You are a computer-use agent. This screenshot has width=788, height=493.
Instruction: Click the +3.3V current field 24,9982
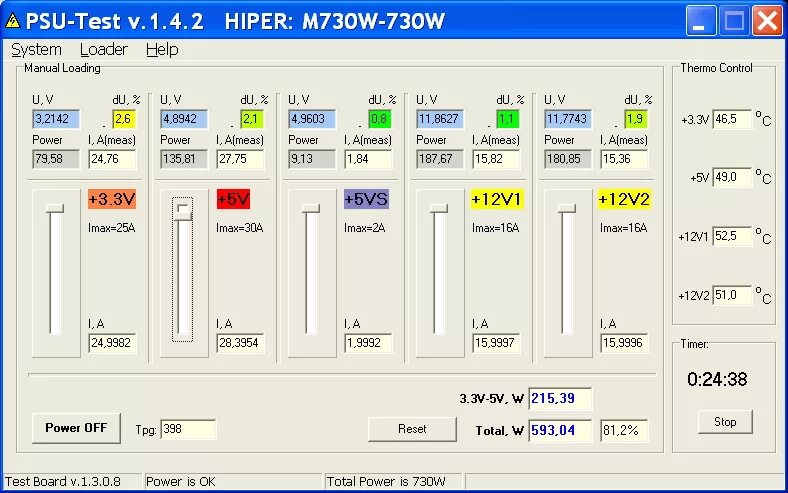(x=112, y=343)
